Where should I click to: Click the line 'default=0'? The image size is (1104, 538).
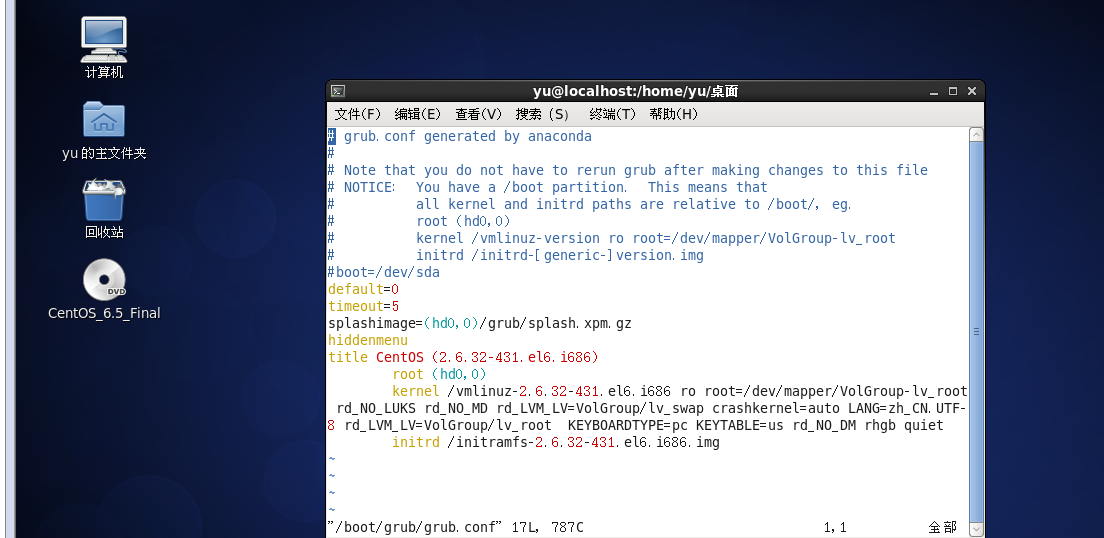pos(363,289)
